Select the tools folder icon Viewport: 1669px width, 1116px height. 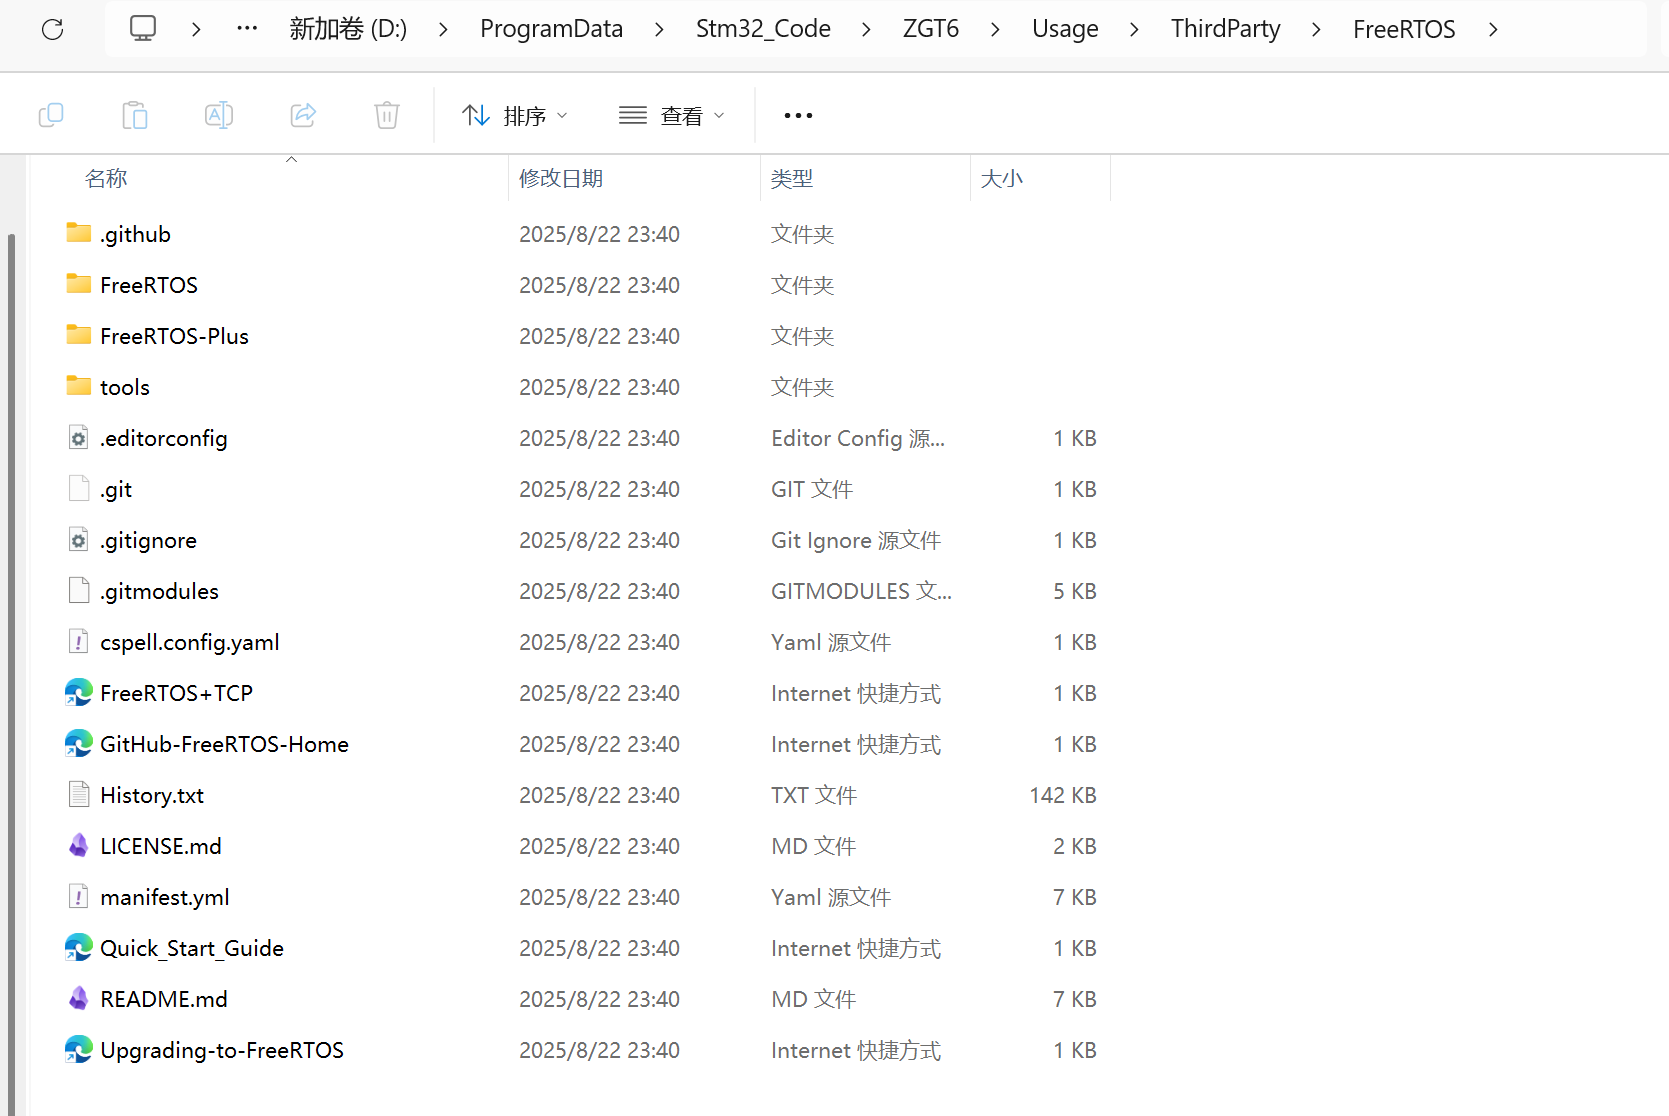(79, 386)
